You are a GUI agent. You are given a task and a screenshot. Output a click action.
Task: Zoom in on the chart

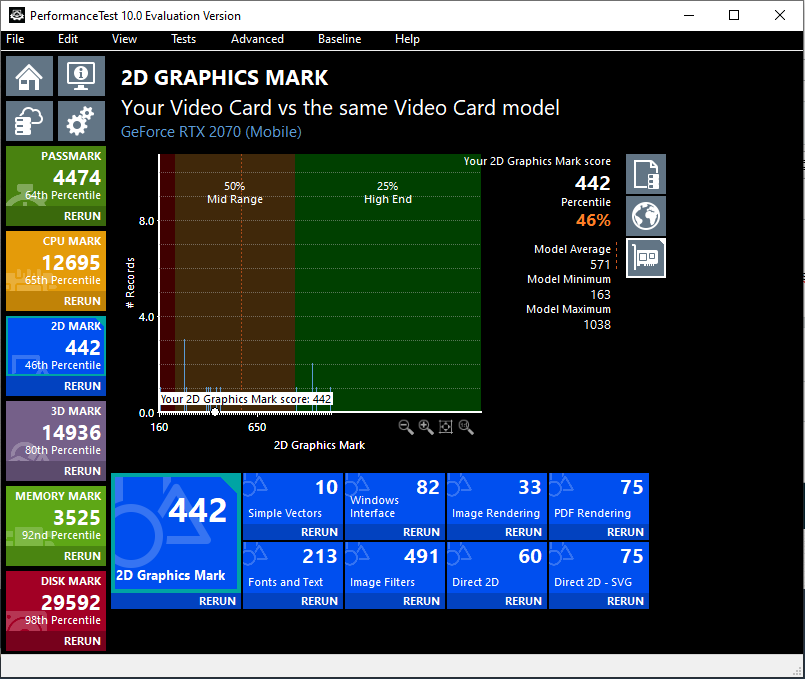coord(426,427)
